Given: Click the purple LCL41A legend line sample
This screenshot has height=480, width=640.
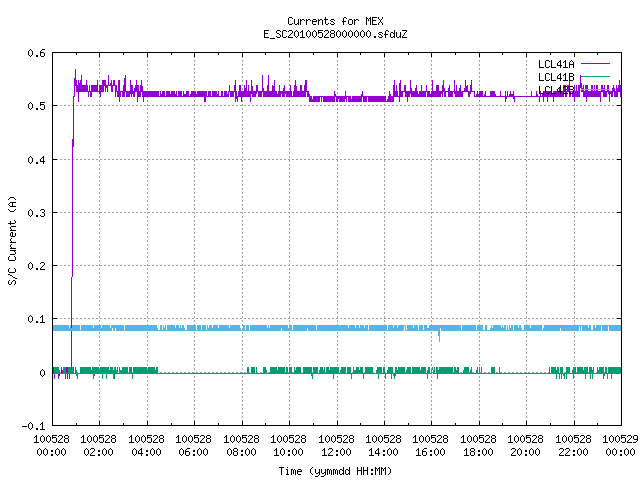Looking at the screenshot, I should click(595, 64).
